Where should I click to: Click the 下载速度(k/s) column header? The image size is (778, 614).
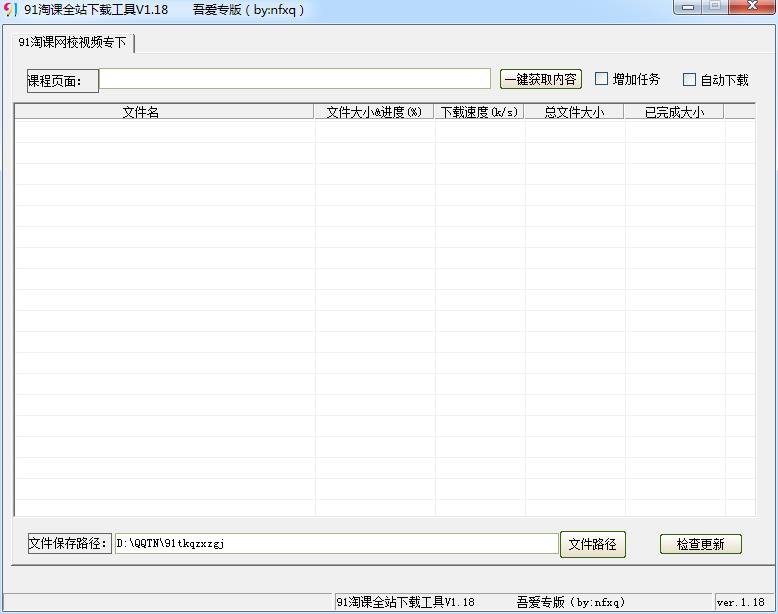[479, 112]
